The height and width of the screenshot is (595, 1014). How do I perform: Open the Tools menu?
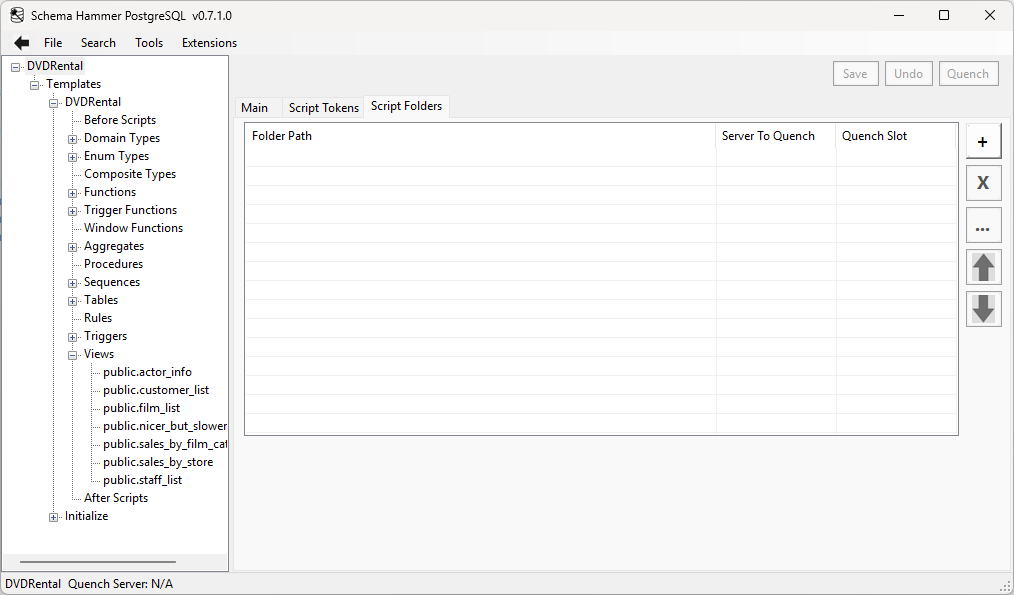(148, 42)
